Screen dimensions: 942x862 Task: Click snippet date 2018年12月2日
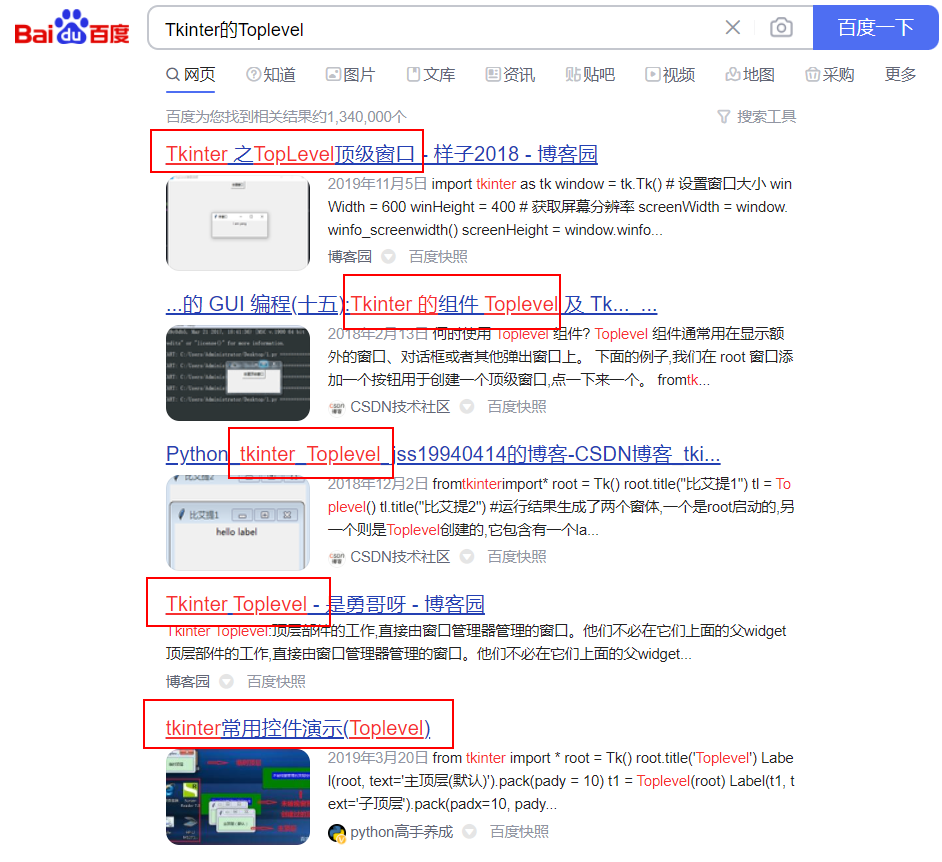377,484
